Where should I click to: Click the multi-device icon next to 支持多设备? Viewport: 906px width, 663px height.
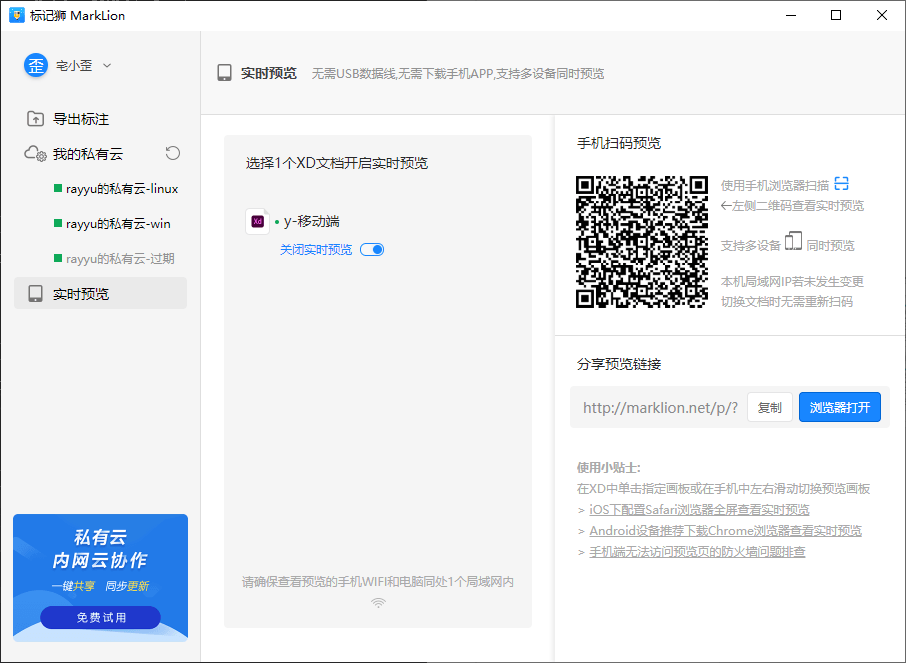(x=793, y=243)
